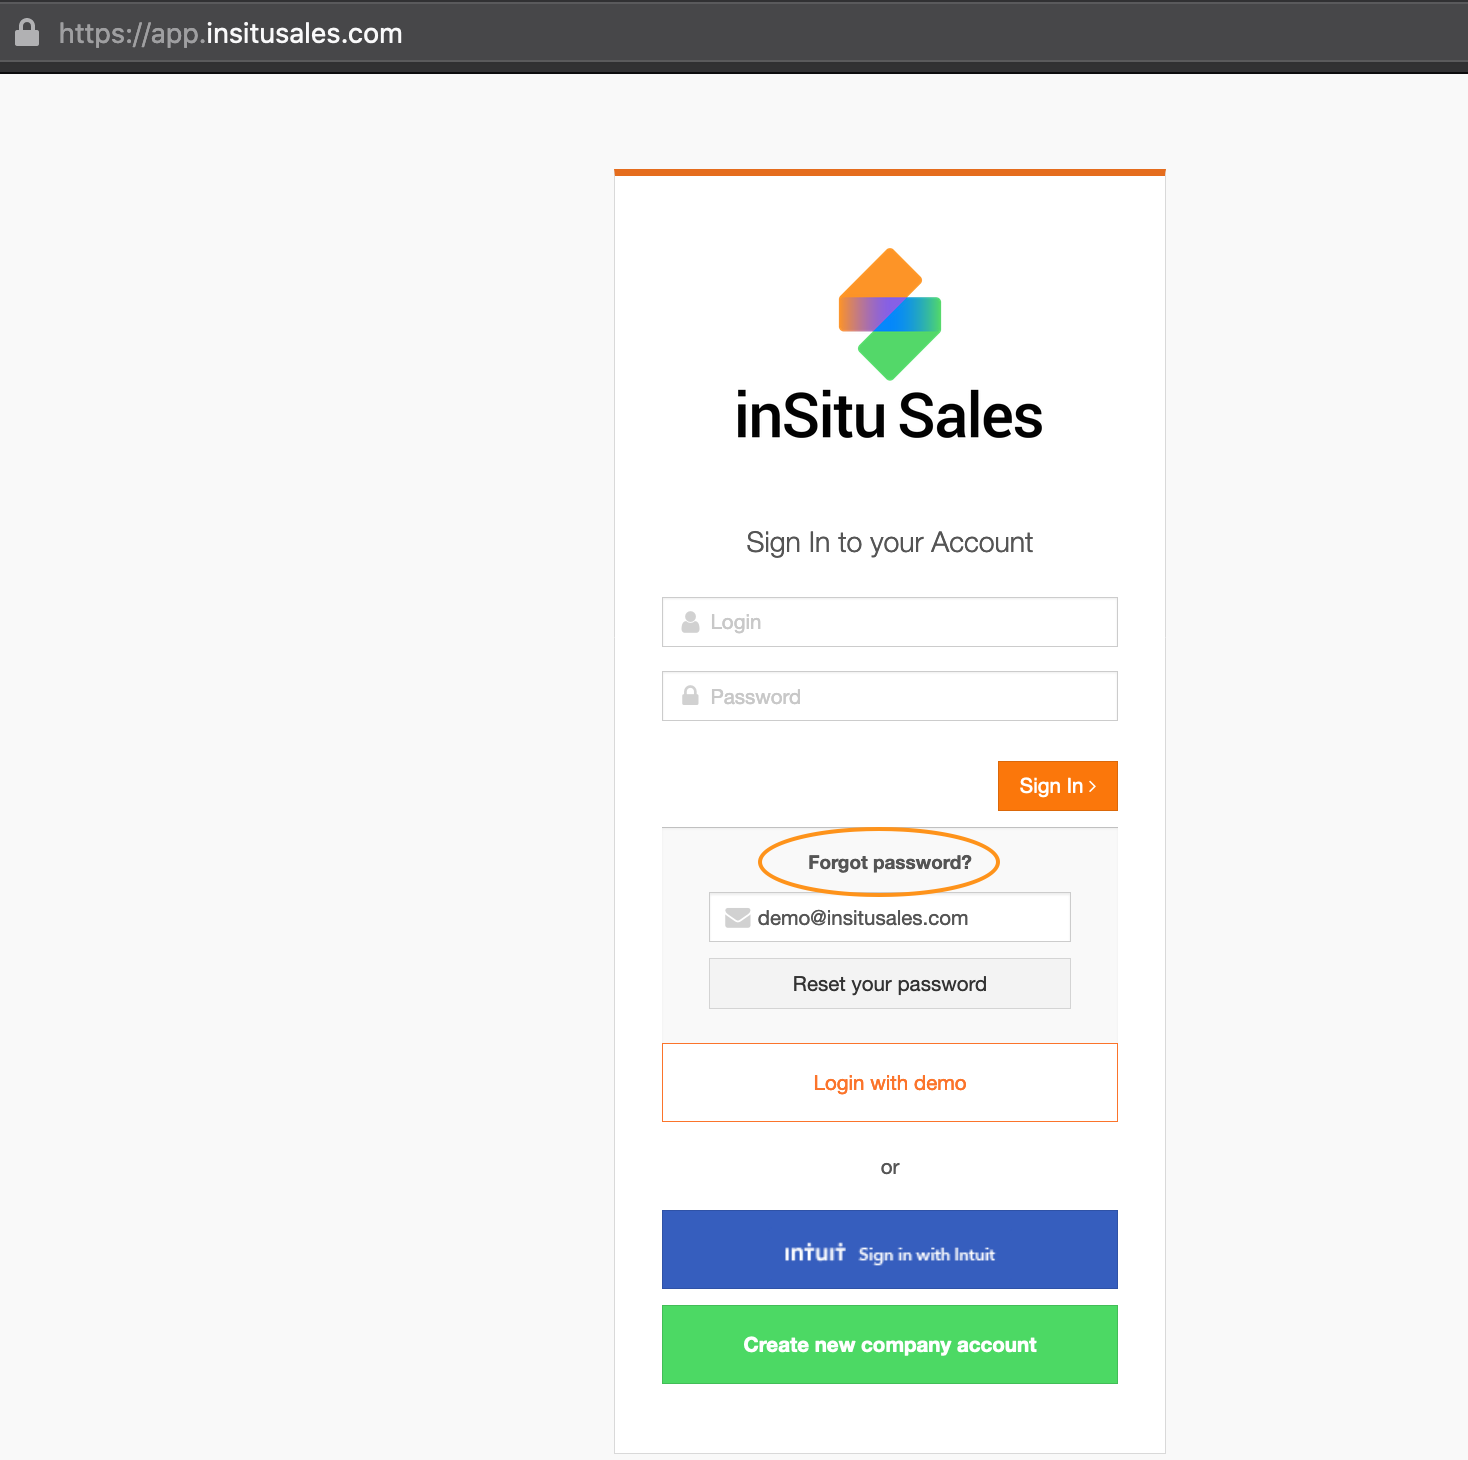Click the Sign In to your Account heading
The height and width of the screenshot is (1460, 1468).
[889, 542]
